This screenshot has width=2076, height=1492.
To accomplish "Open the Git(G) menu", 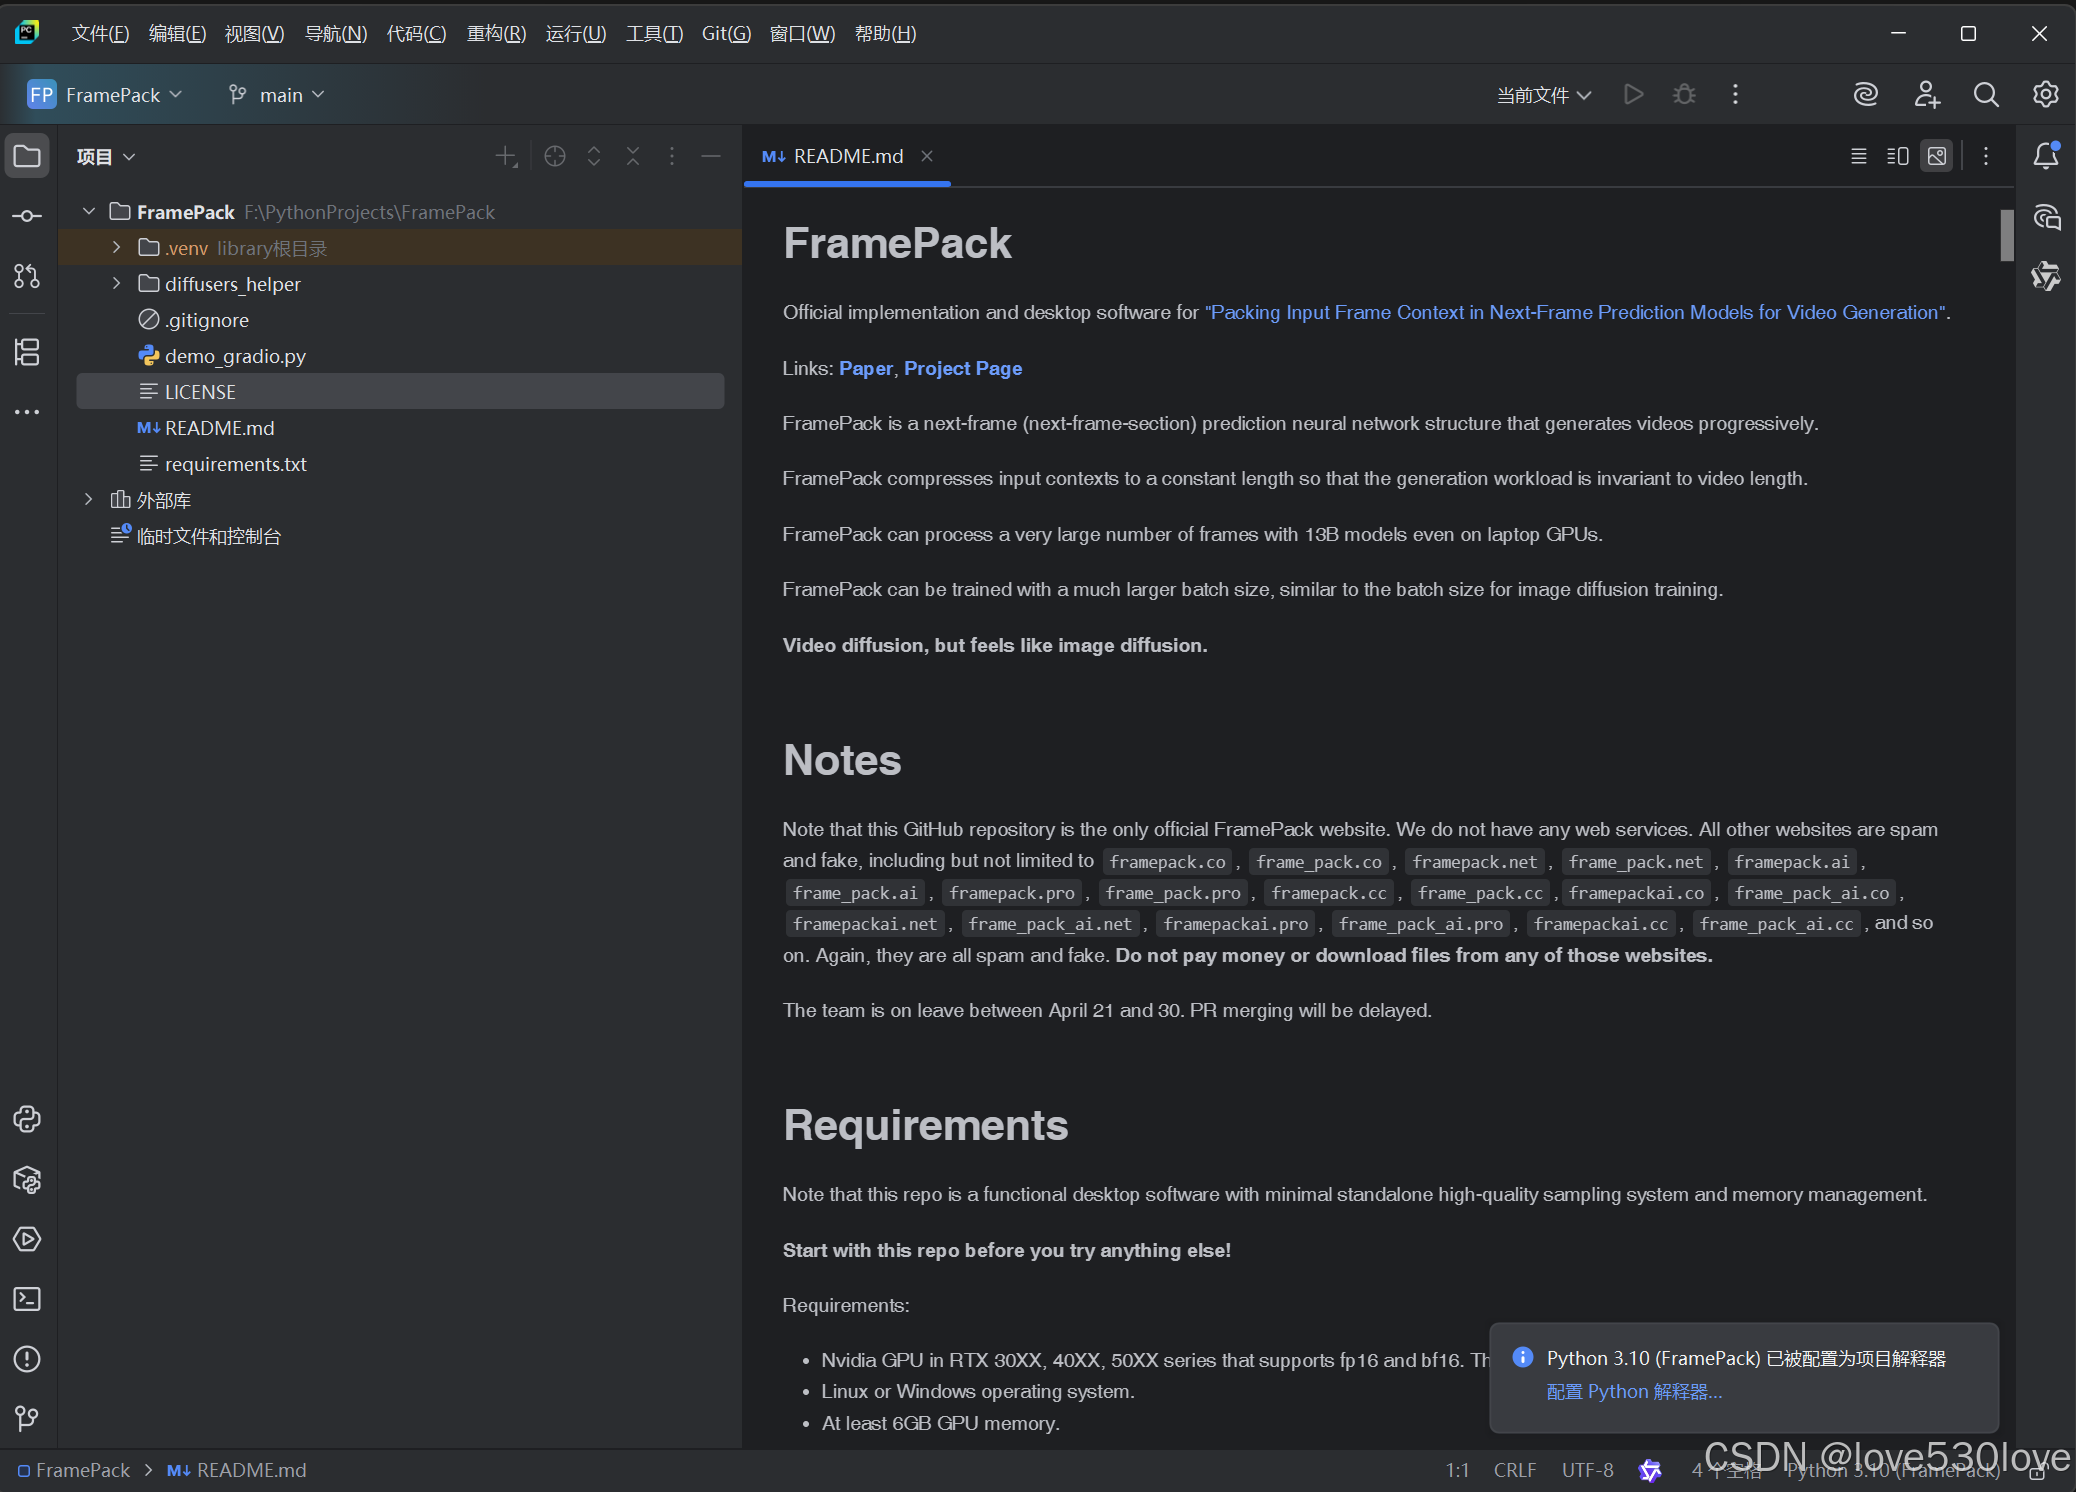I will pyautogui.click(x=726, y=34).
